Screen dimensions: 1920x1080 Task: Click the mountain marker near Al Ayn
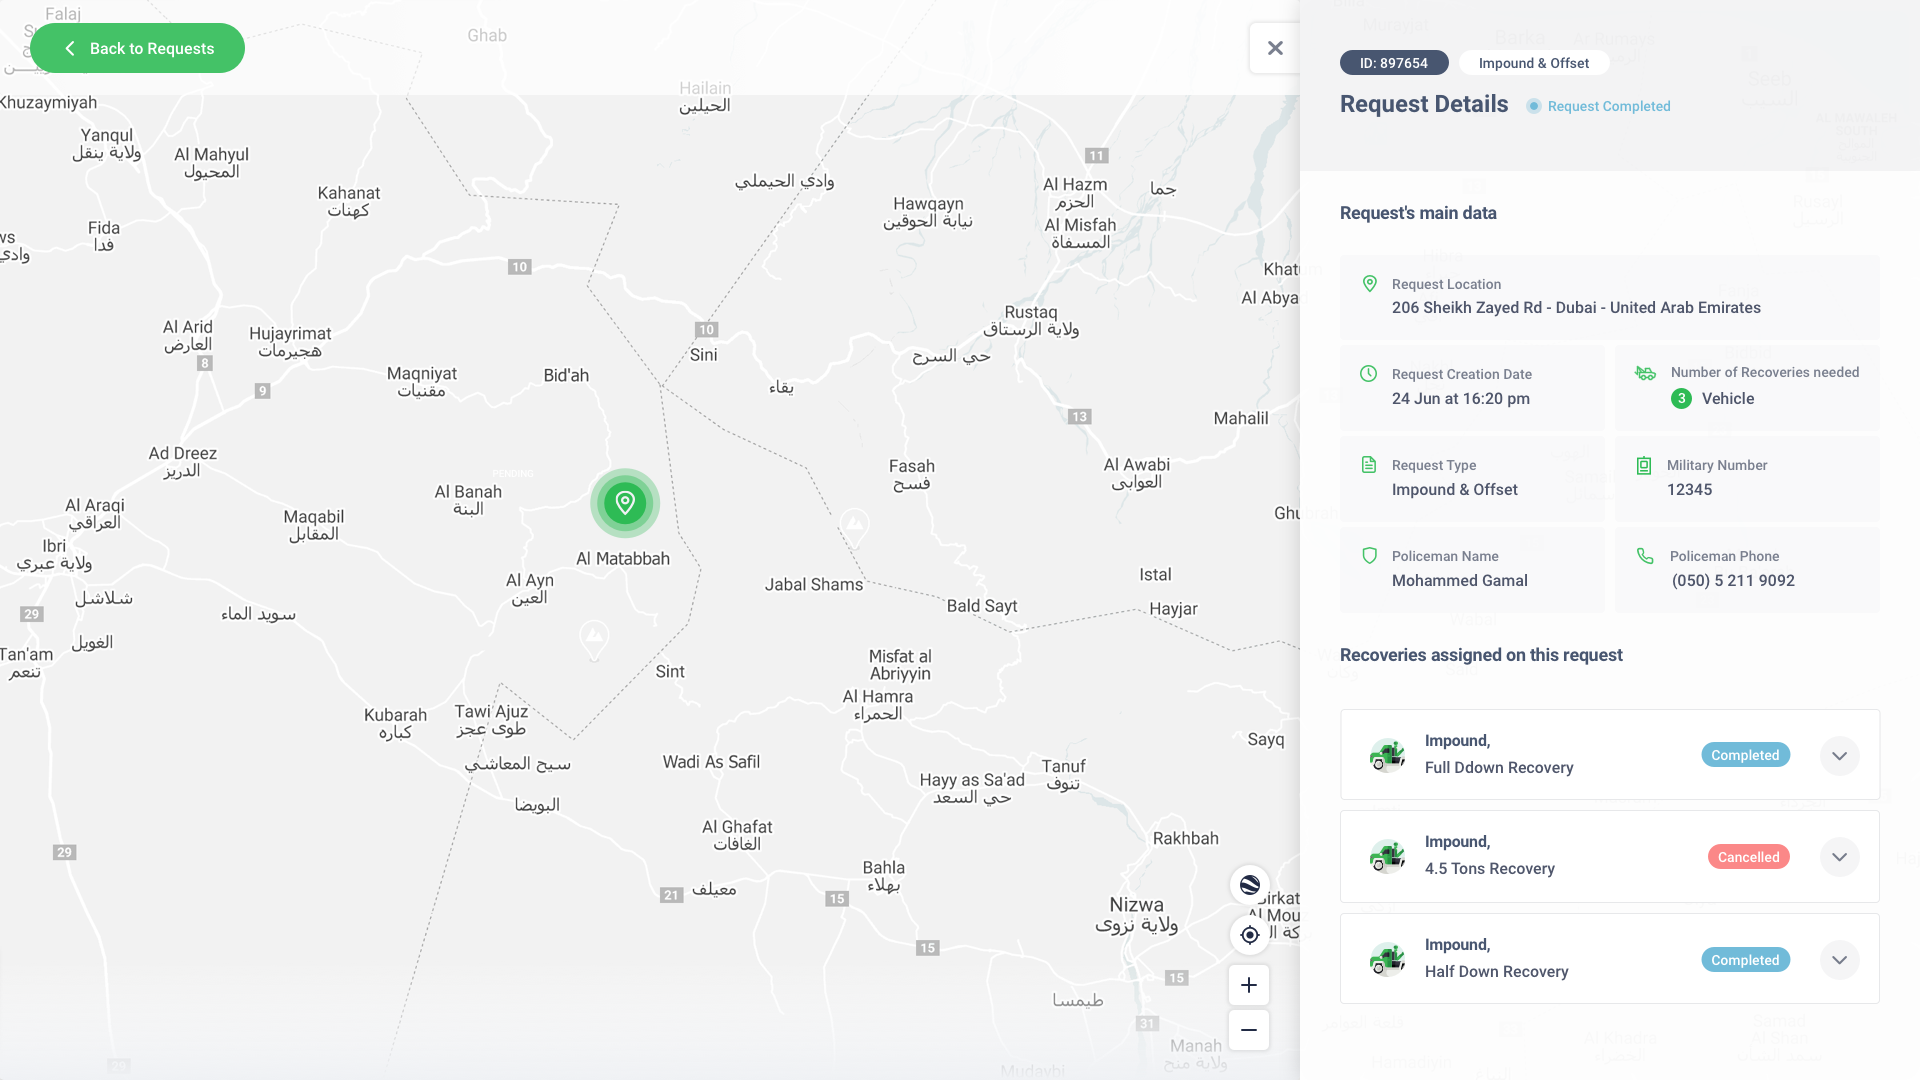point(595,640)
